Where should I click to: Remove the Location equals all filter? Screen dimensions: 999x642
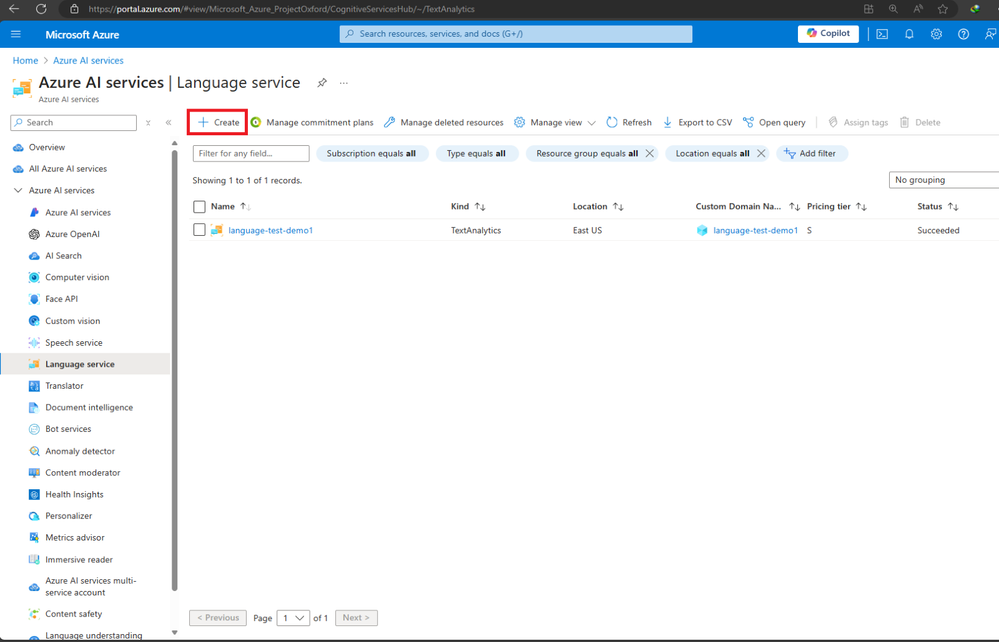761,153
